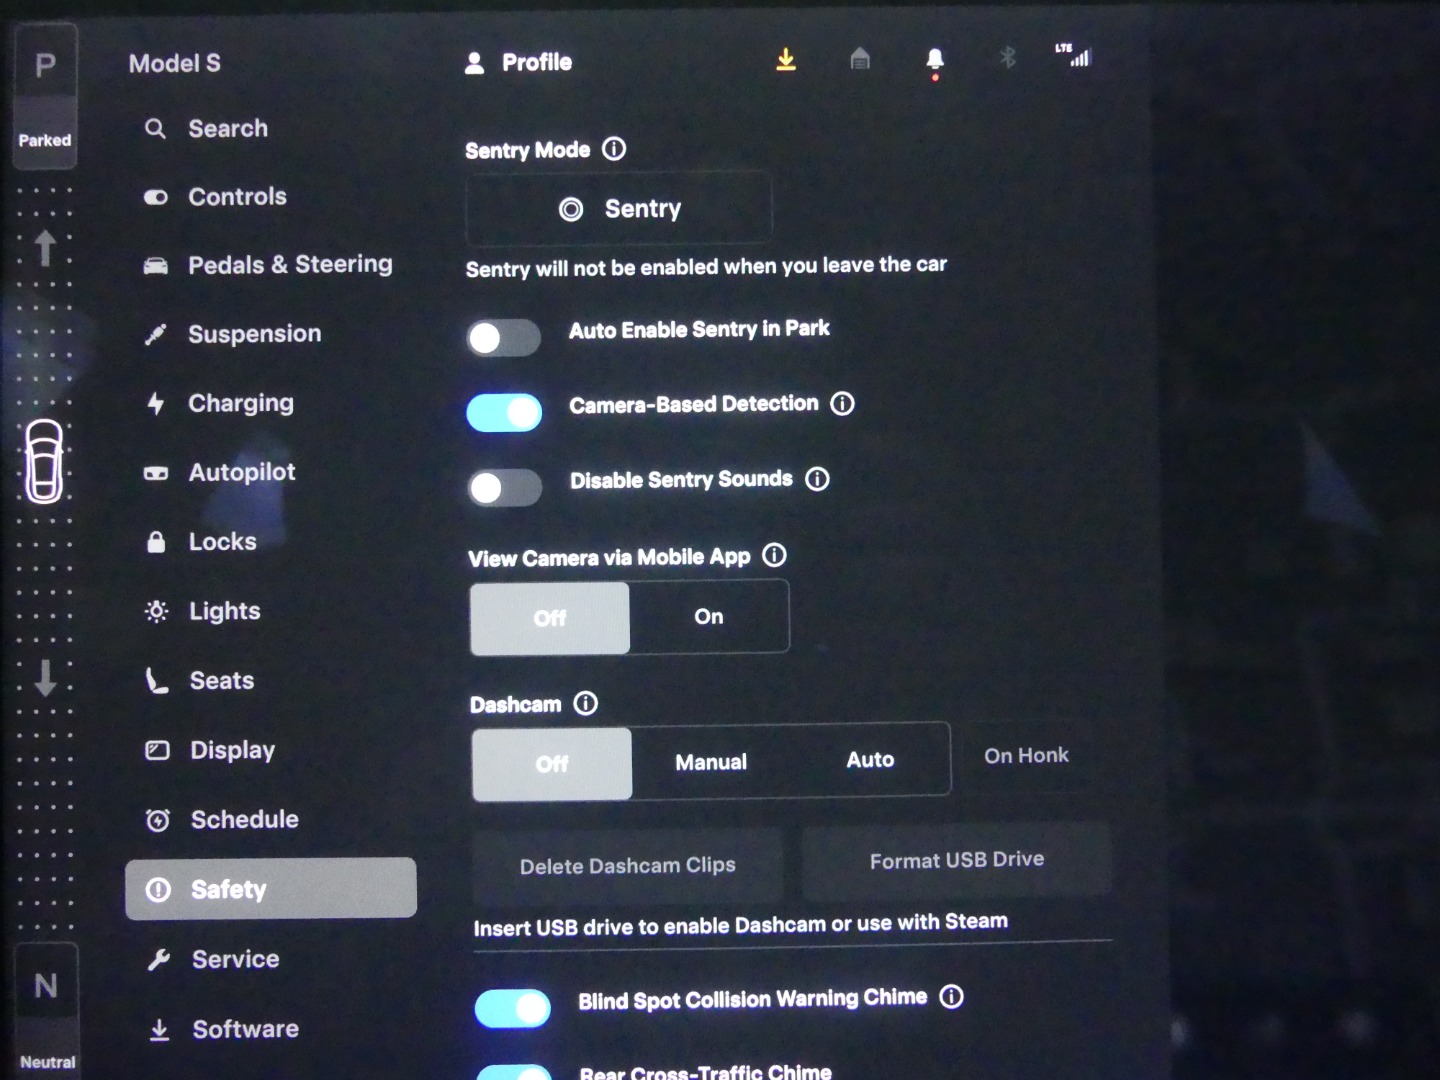Turn off Camera-Based Detection toggle

click(x=504, y=412)
